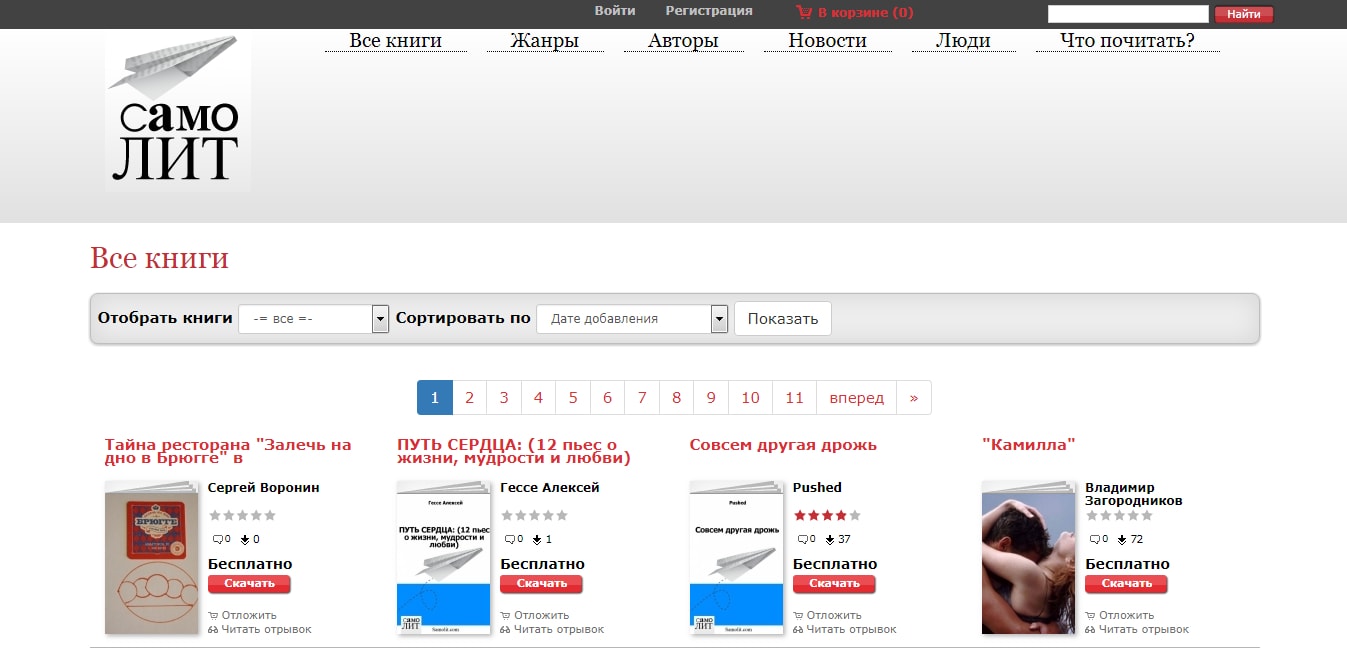The image size is (1347, 651).
Task: Go to next pages with » arrow
Action: (913, 397)
